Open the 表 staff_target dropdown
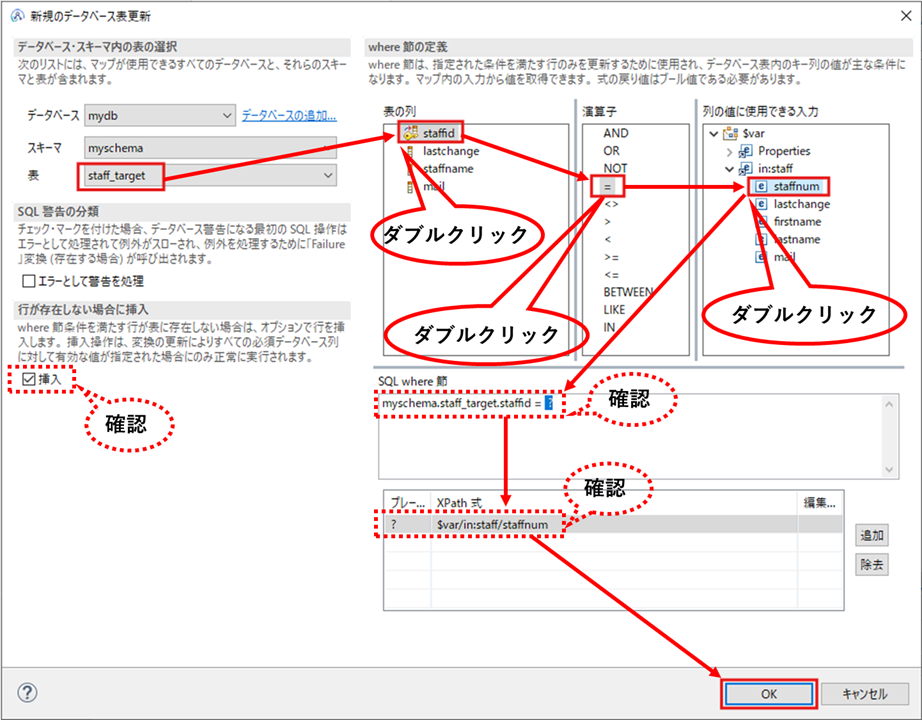The image size is (922, 720). point(211,175)
